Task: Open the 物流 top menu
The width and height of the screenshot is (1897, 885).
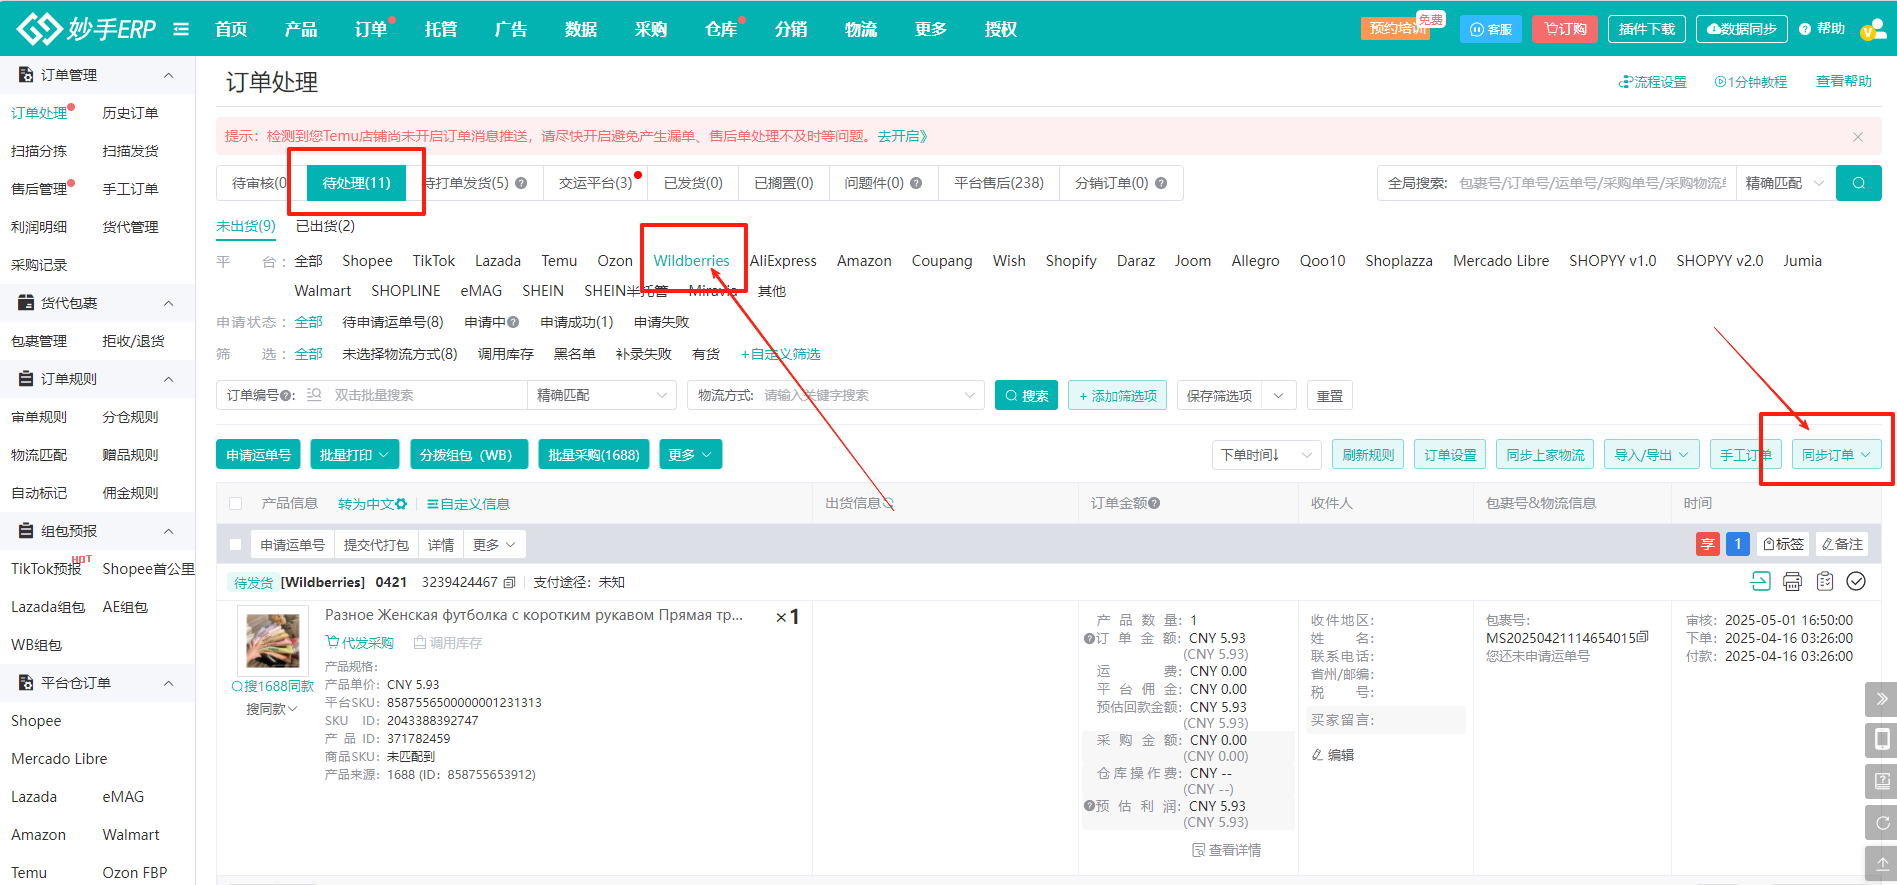Action: pos(861,29)
